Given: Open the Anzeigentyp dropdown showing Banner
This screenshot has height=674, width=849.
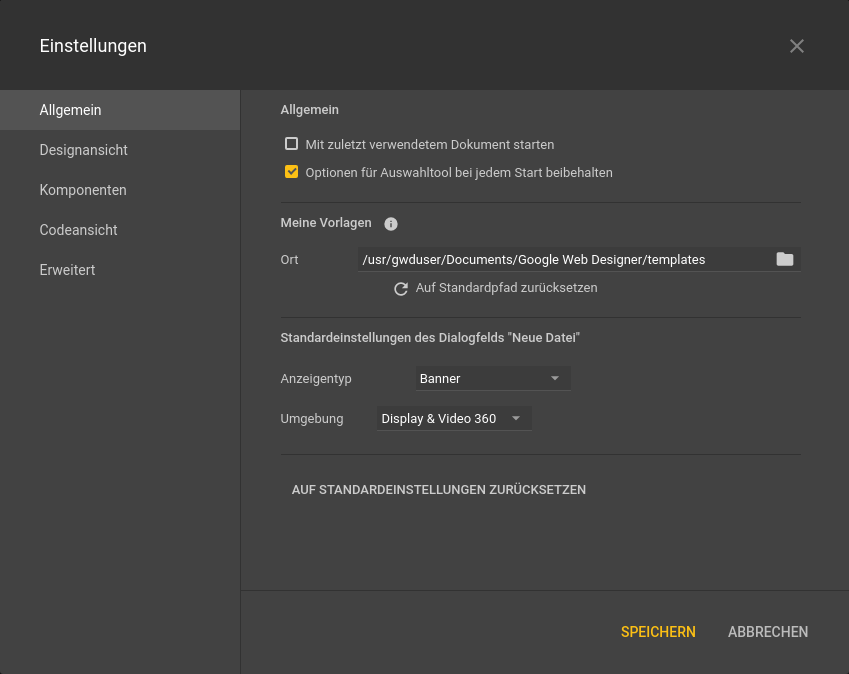Looking at the screenshot, I should (493, 378).
